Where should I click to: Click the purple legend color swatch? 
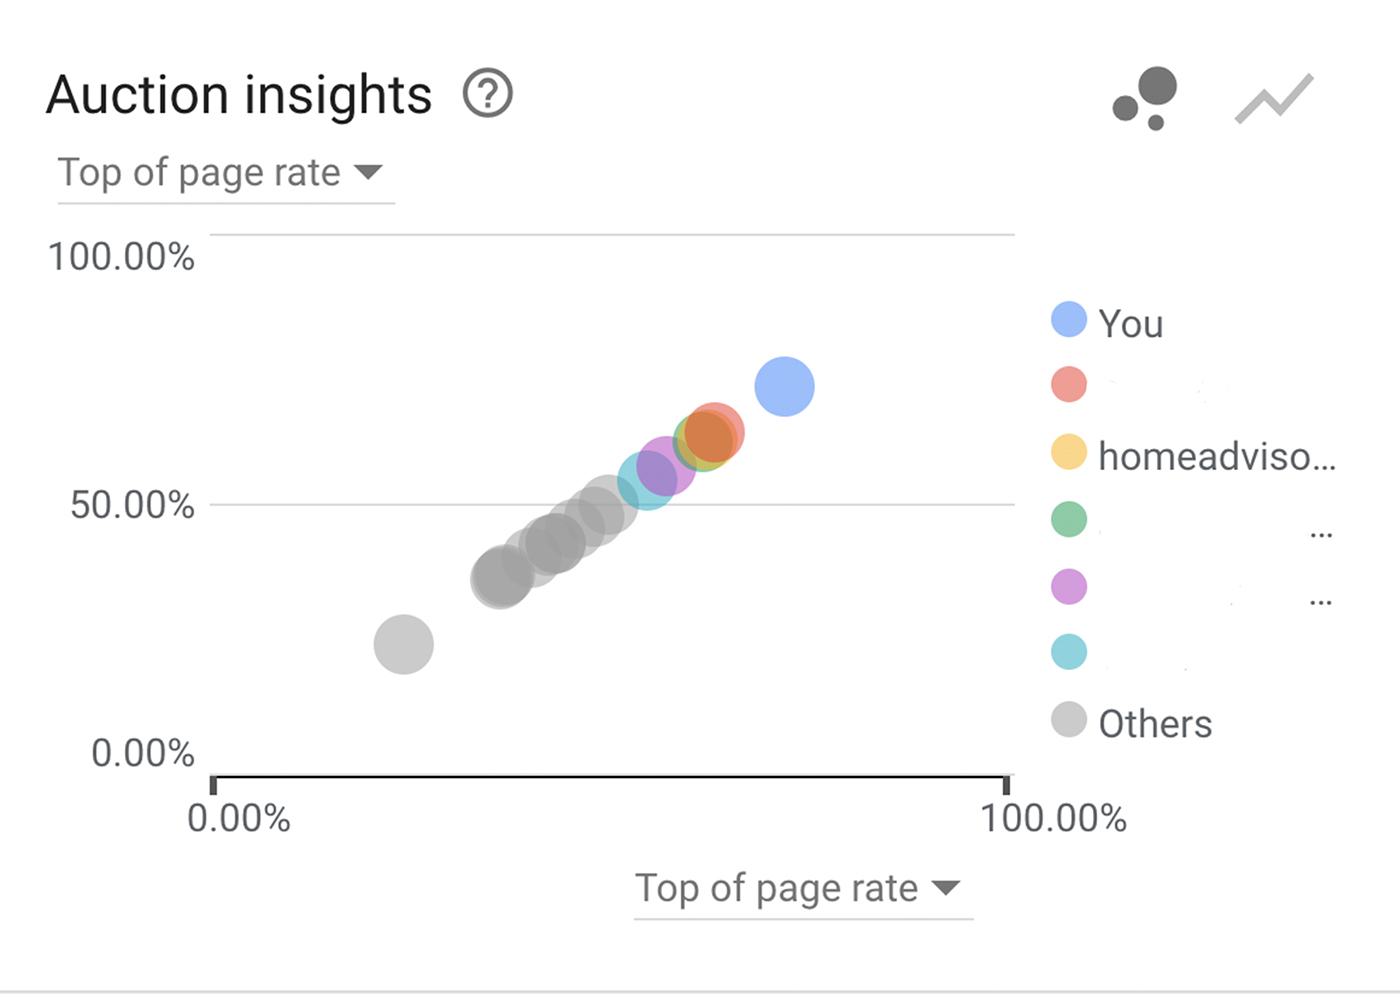click(x=1069, y=586)
